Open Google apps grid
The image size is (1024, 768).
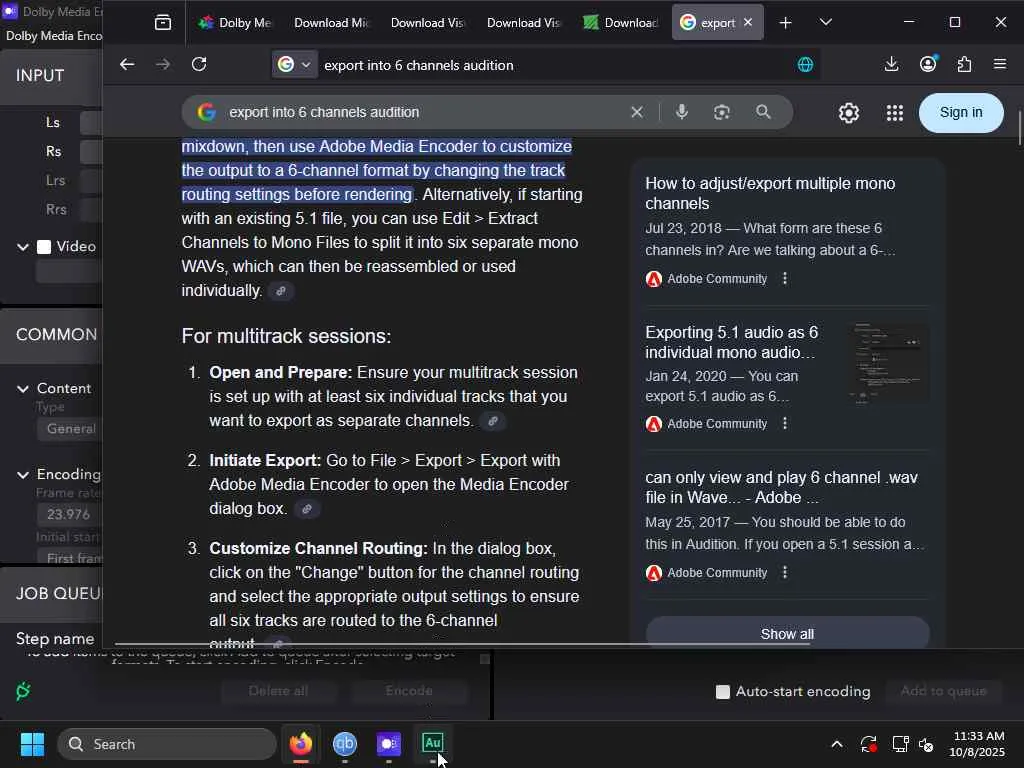point(895,113)
